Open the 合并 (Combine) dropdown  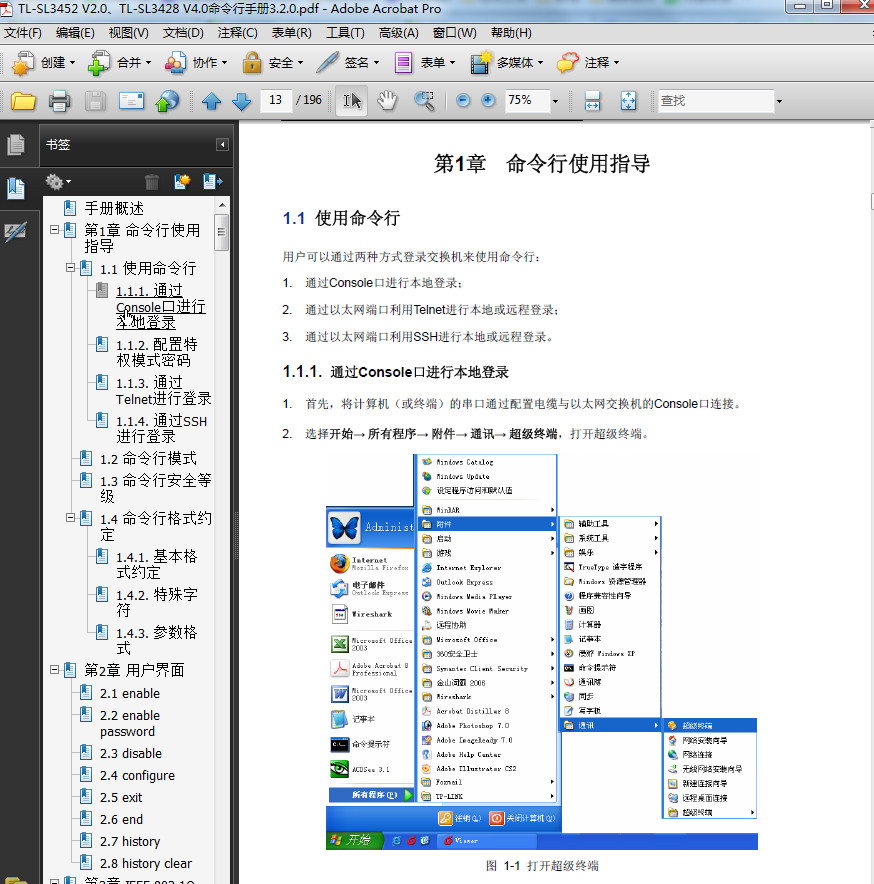tap(120, 63)
